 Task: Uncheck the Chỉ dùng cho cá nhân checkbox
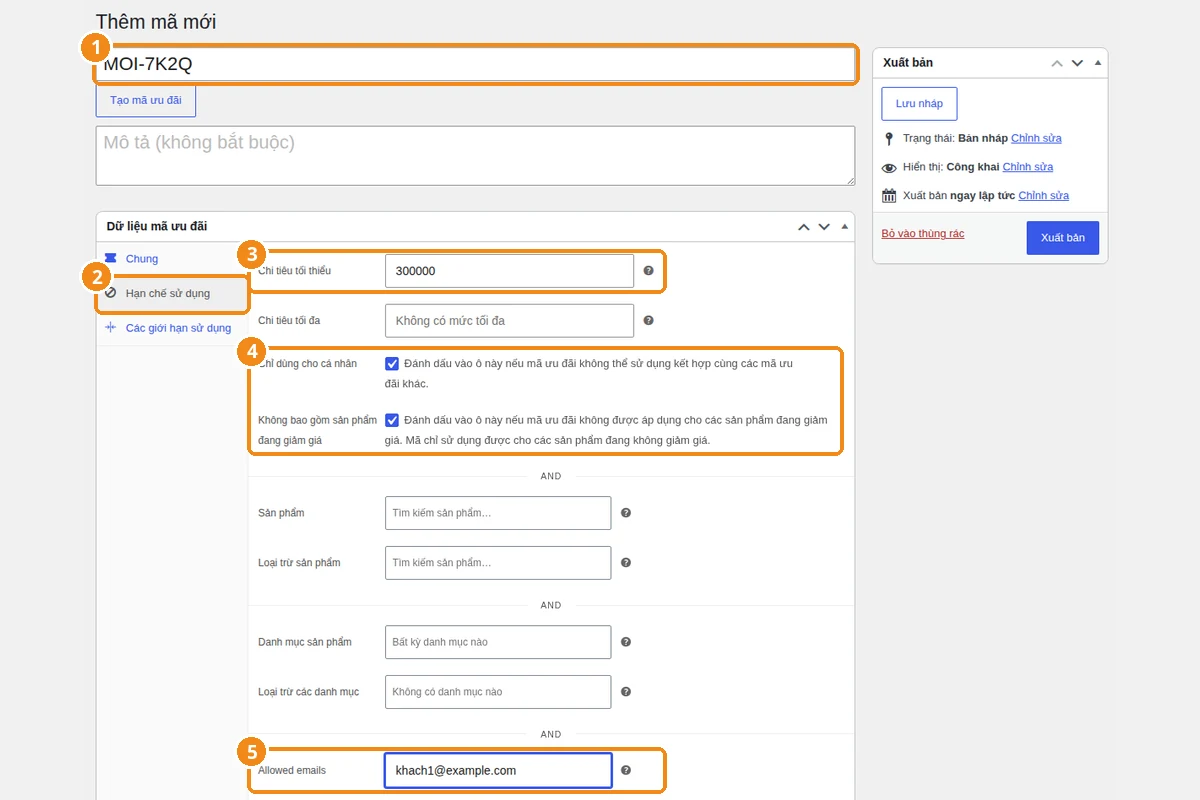392,364
